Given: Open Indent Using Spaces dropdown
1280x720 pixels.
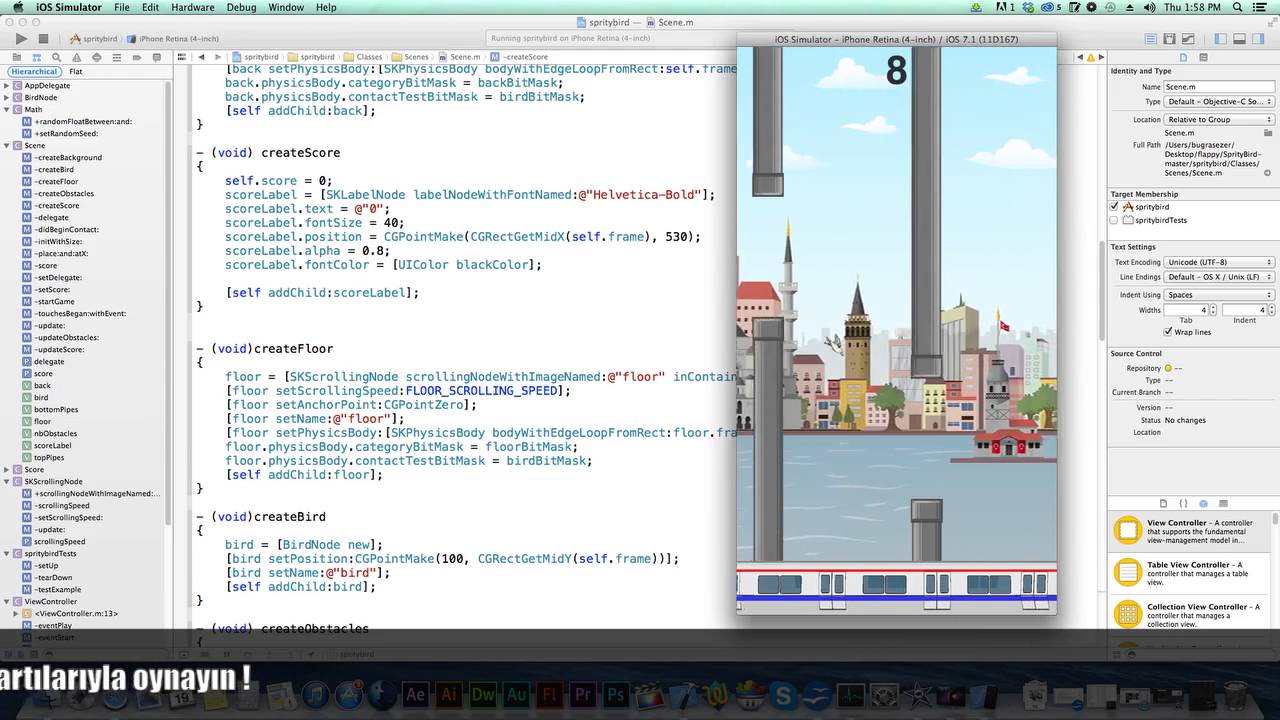Looking at the screenshot, I should click(x=1219, y=295).
